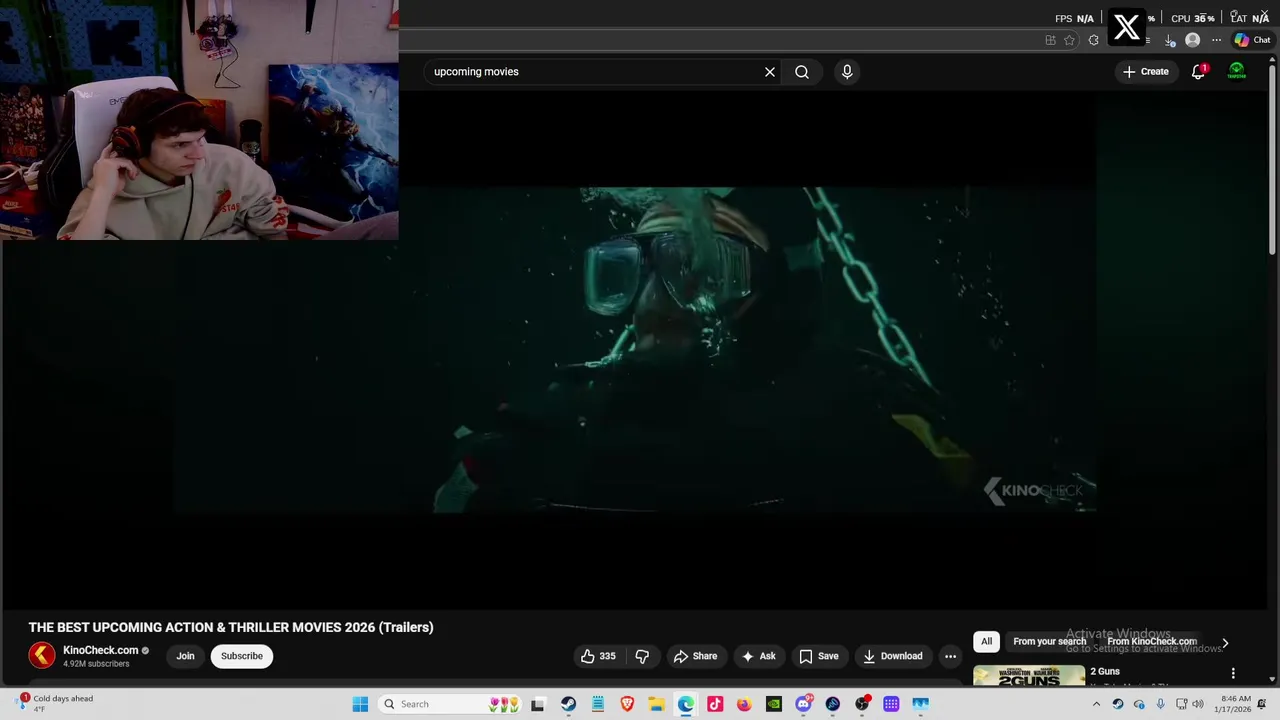Click the video title text
This screenshot has width=1280, height=720.
pos(231,627)
